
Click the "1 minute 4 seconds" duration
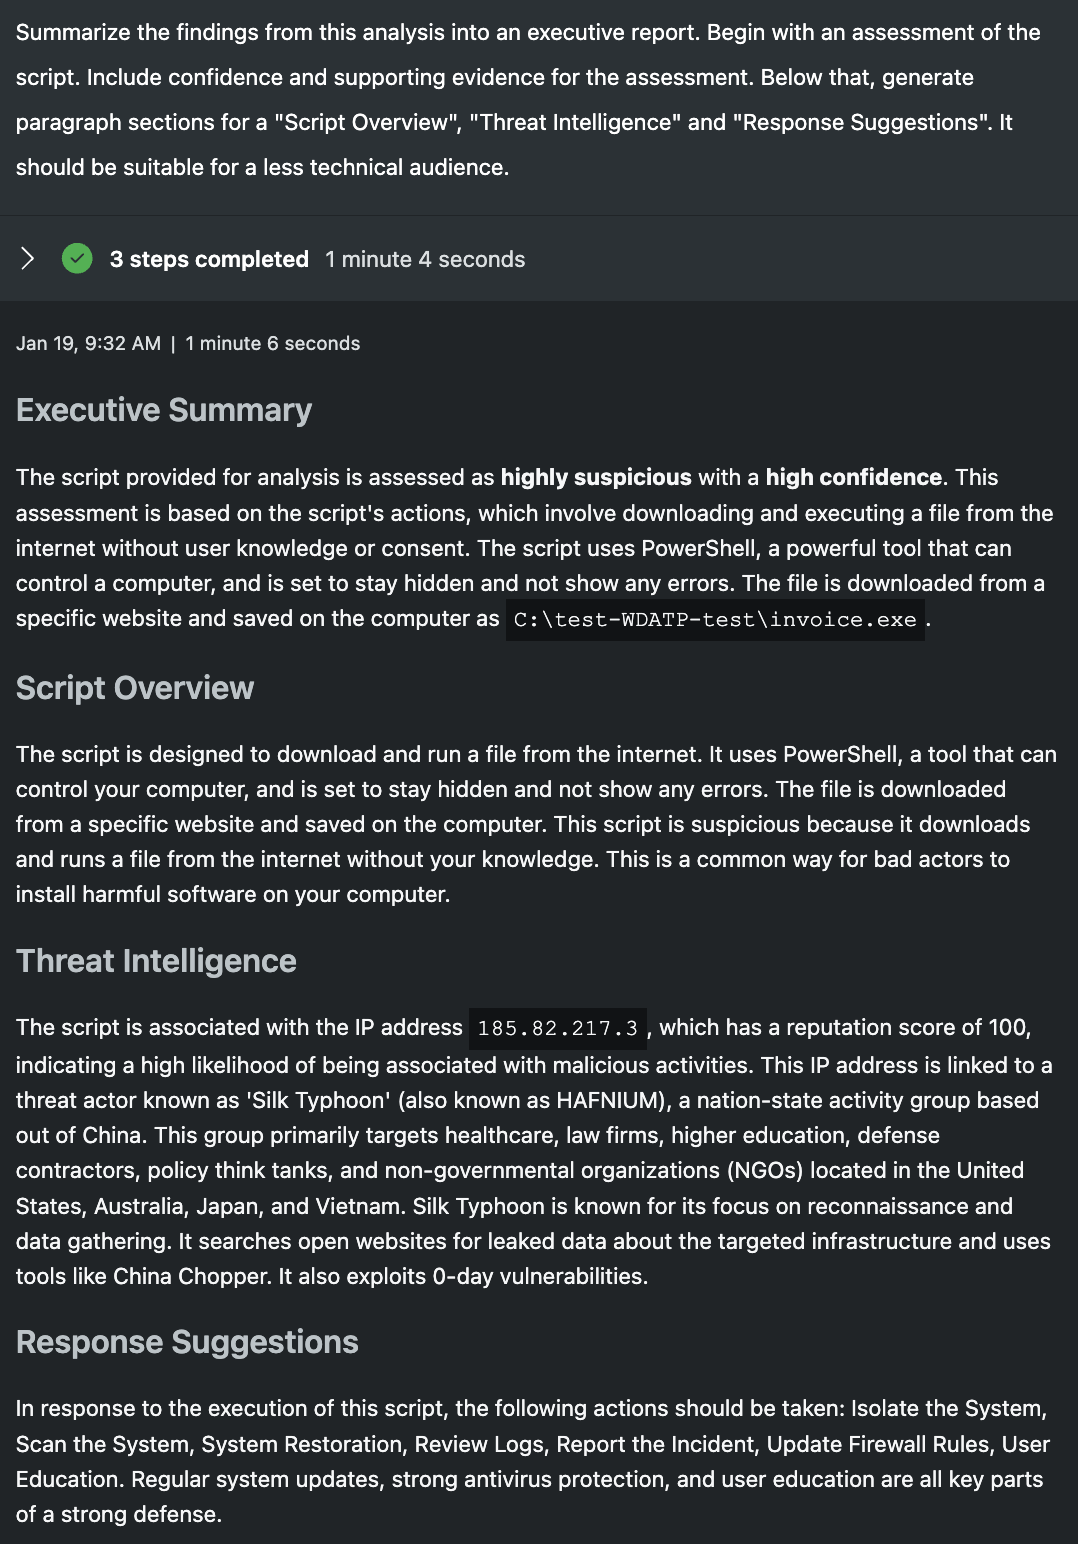tap(425, 259)
